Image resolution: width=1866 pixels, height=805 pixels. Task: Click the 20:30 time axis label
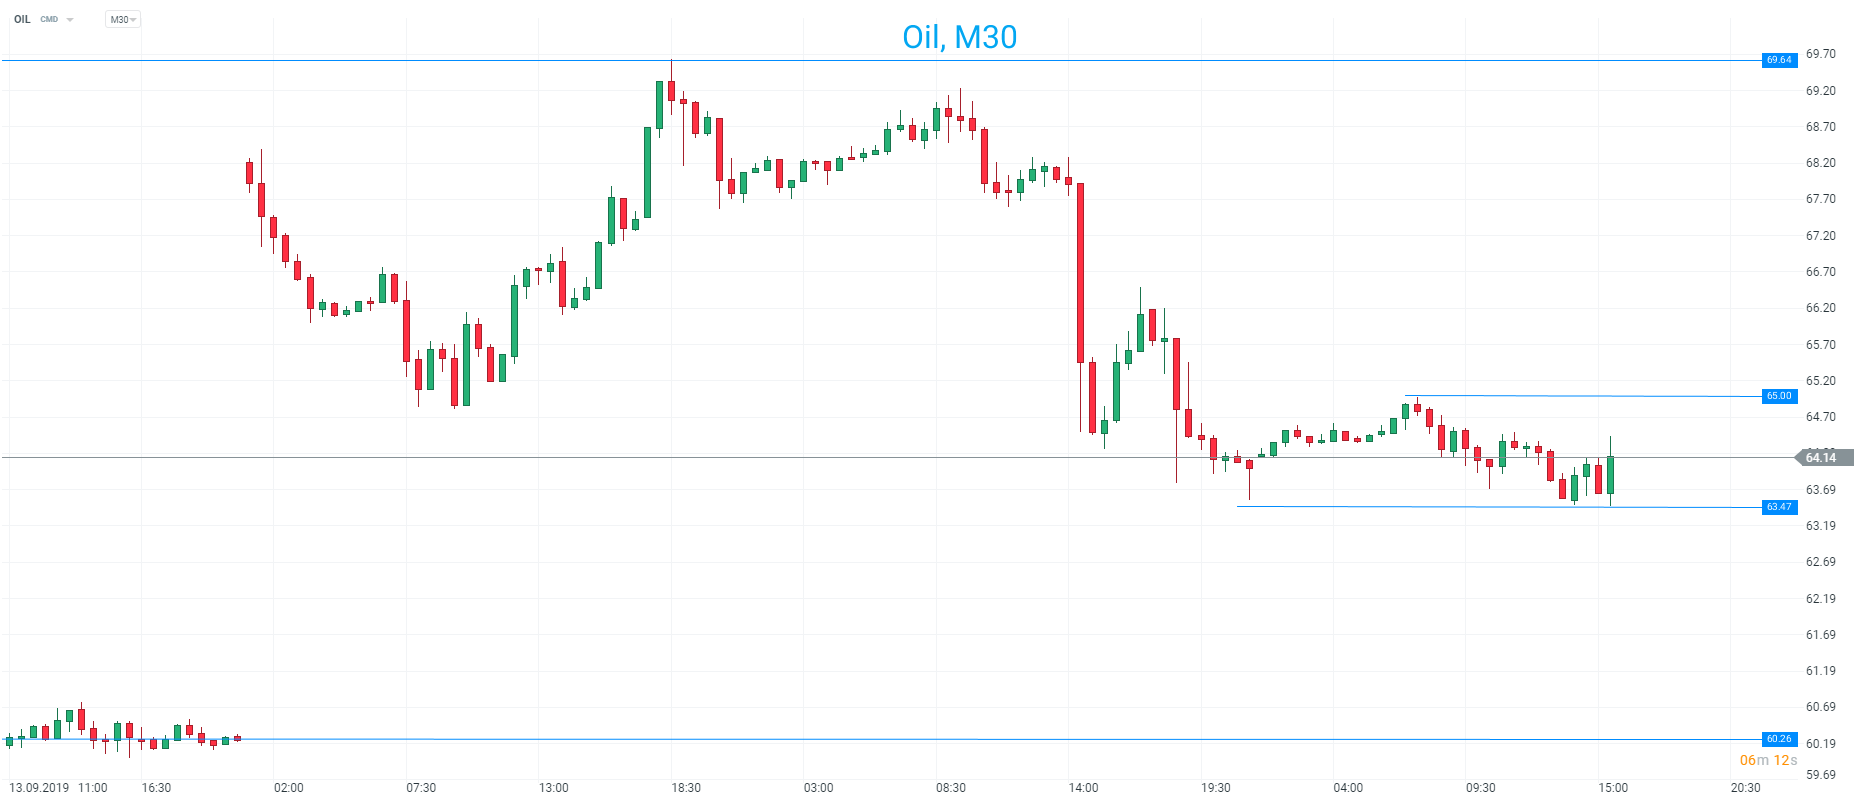point(1745,788)
